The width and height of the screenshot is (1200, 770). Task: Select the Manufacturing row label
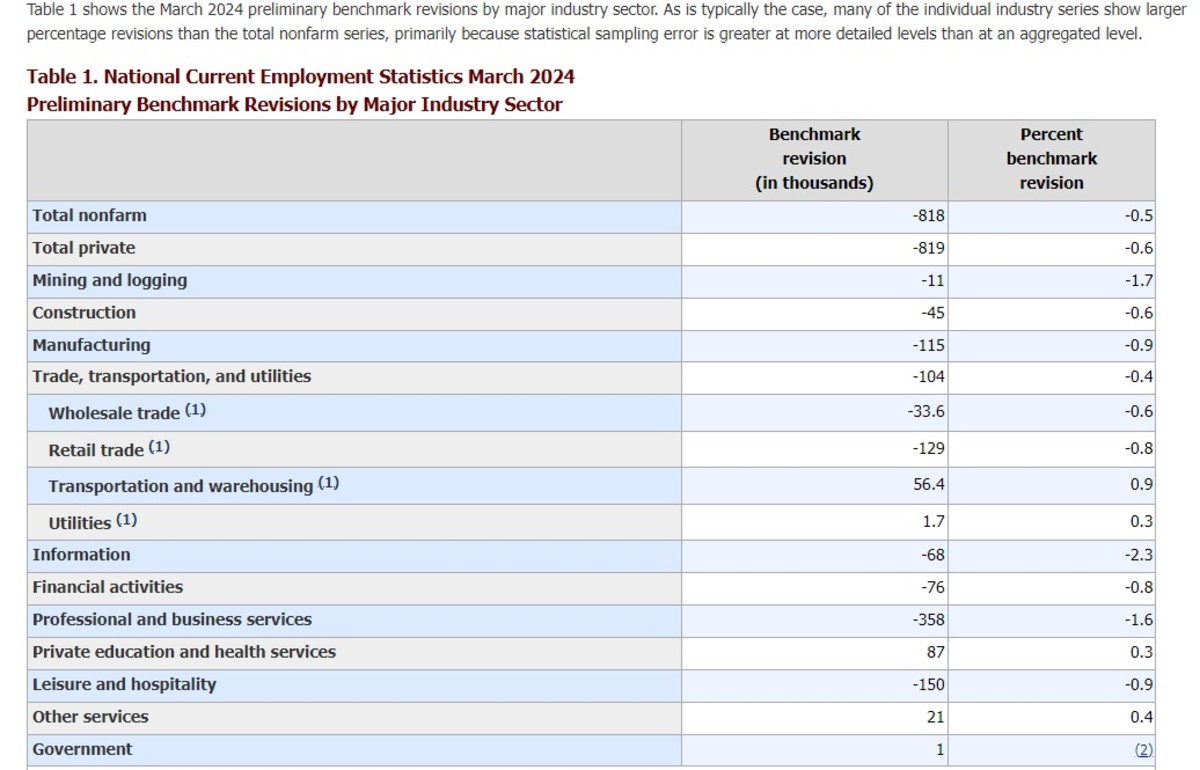point(91,345)
